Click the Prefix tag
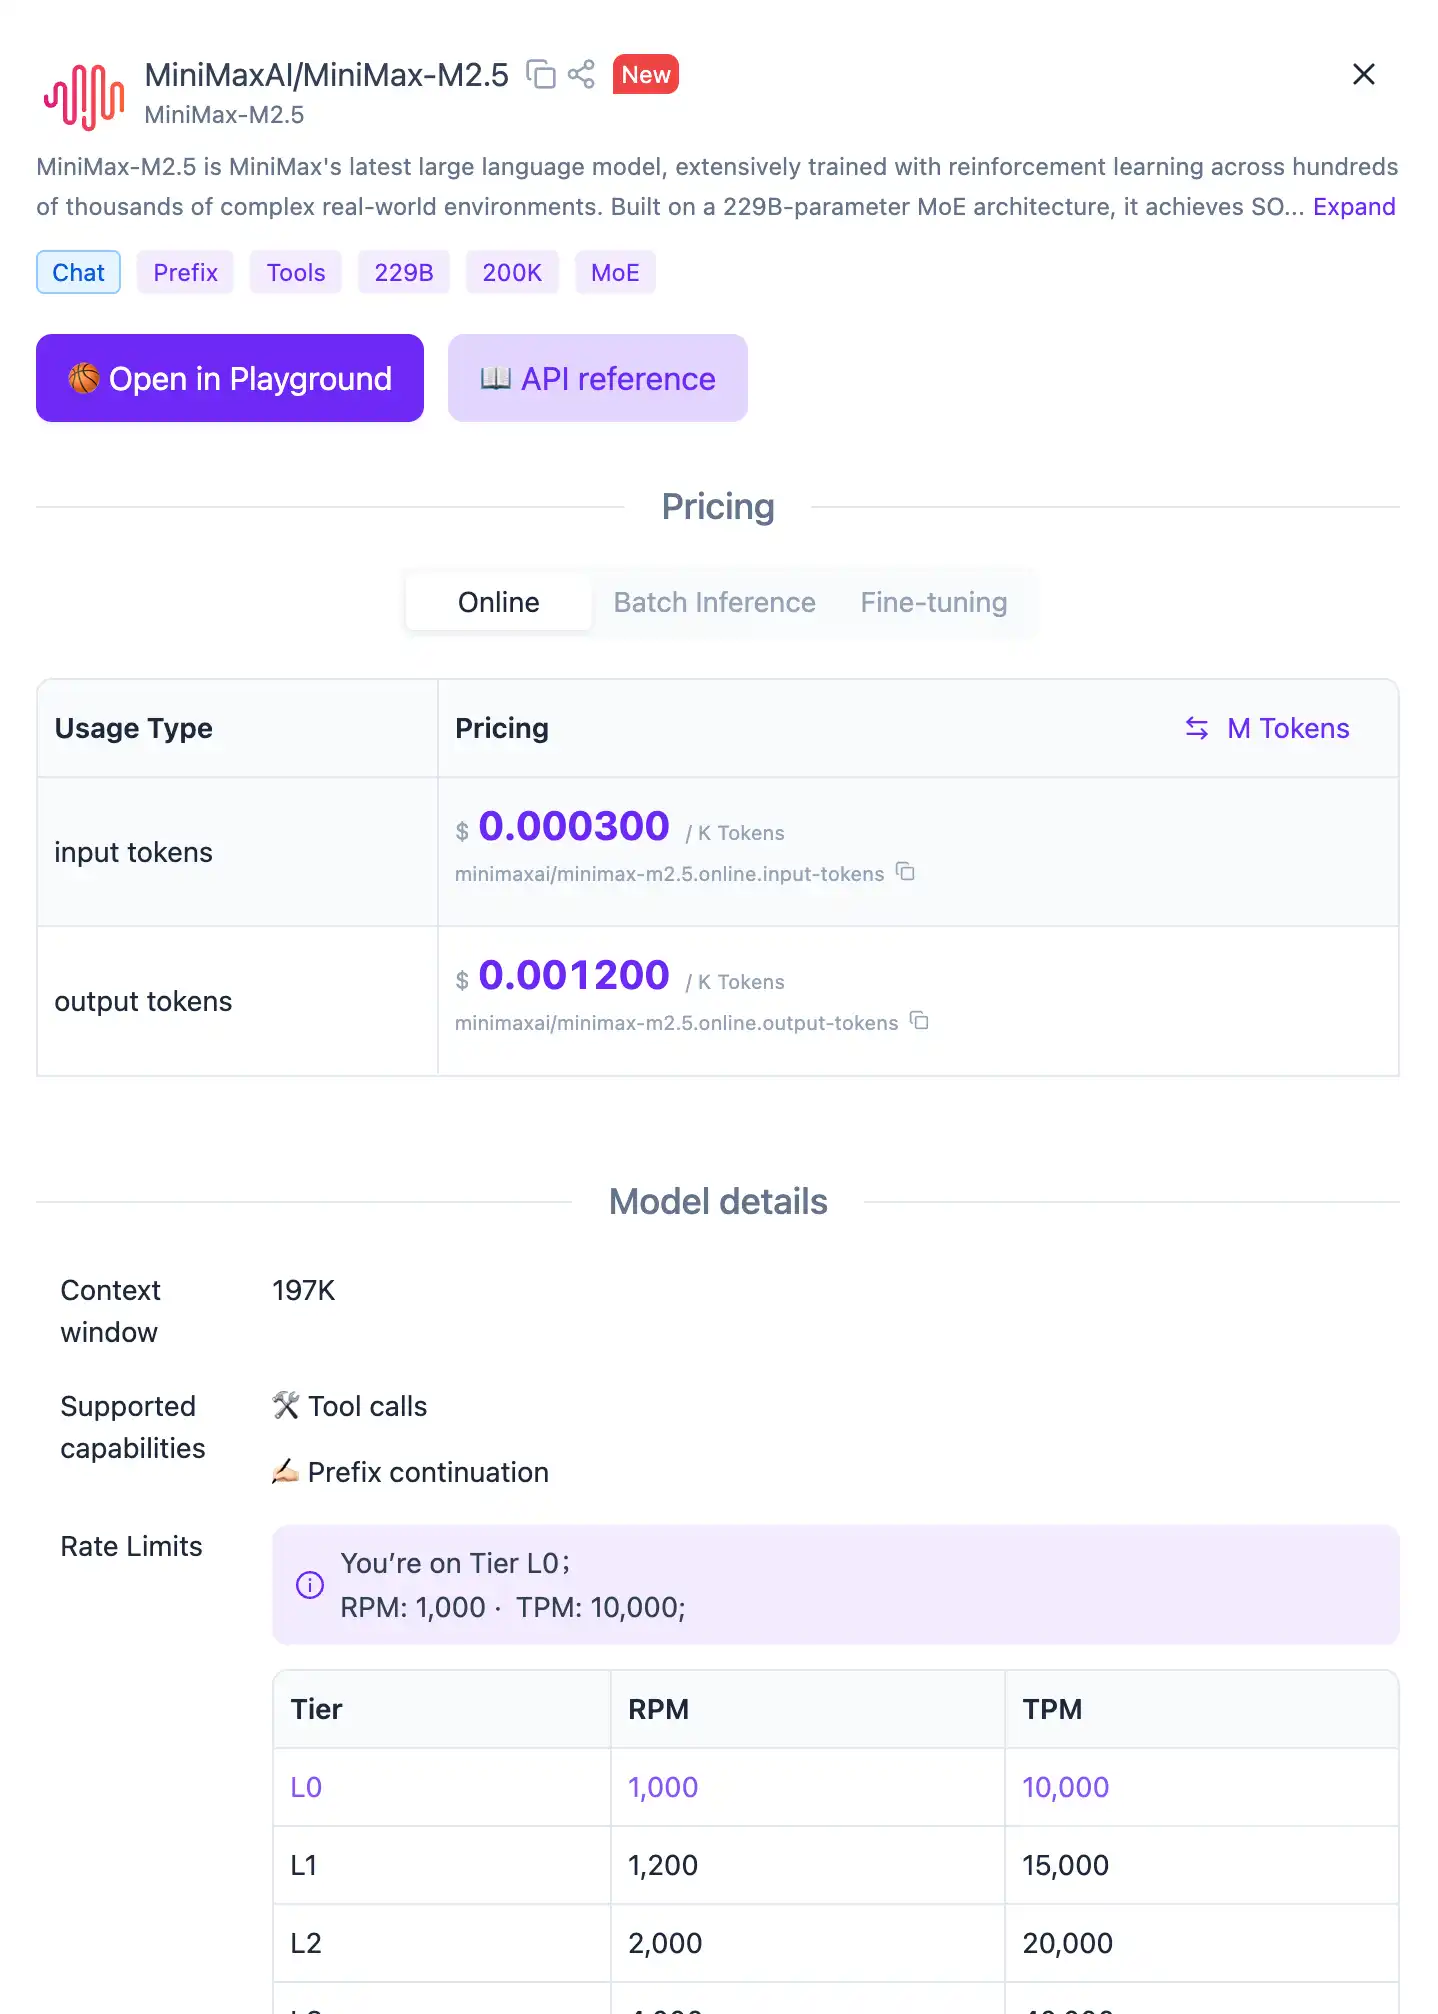This screenshot has width=1438, height=2014. [x=185, y=273]
